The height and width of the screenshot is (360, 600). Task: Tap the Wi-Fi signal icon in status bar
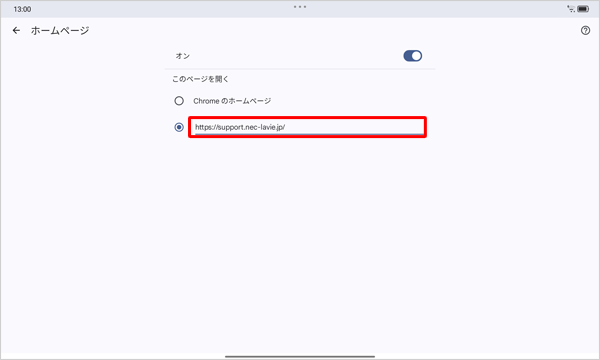[571, 9]
